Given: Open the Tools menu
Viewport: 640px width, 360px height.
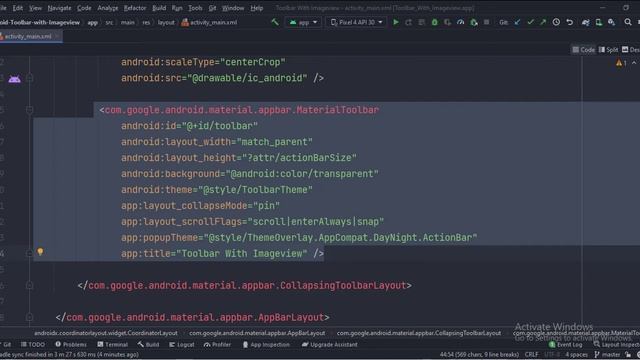Looking at the screenshot, I should (x=195, y=8).
